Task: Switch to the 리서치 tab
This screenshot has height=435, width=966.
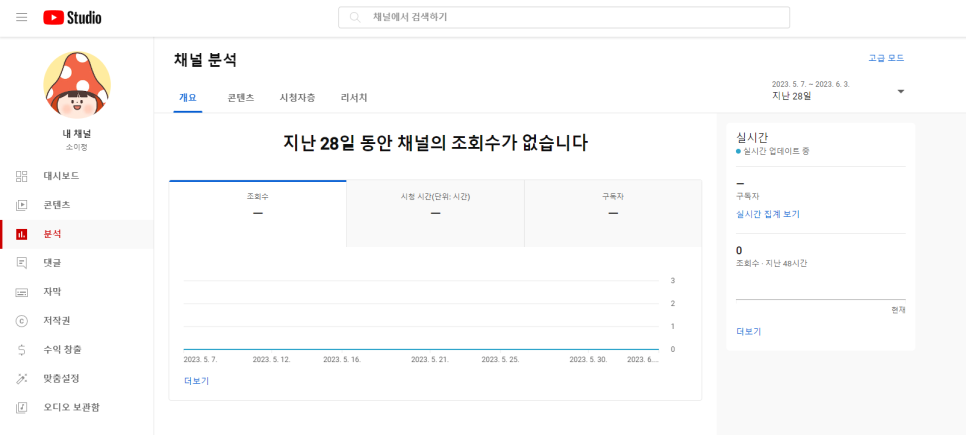Action: 354,98
